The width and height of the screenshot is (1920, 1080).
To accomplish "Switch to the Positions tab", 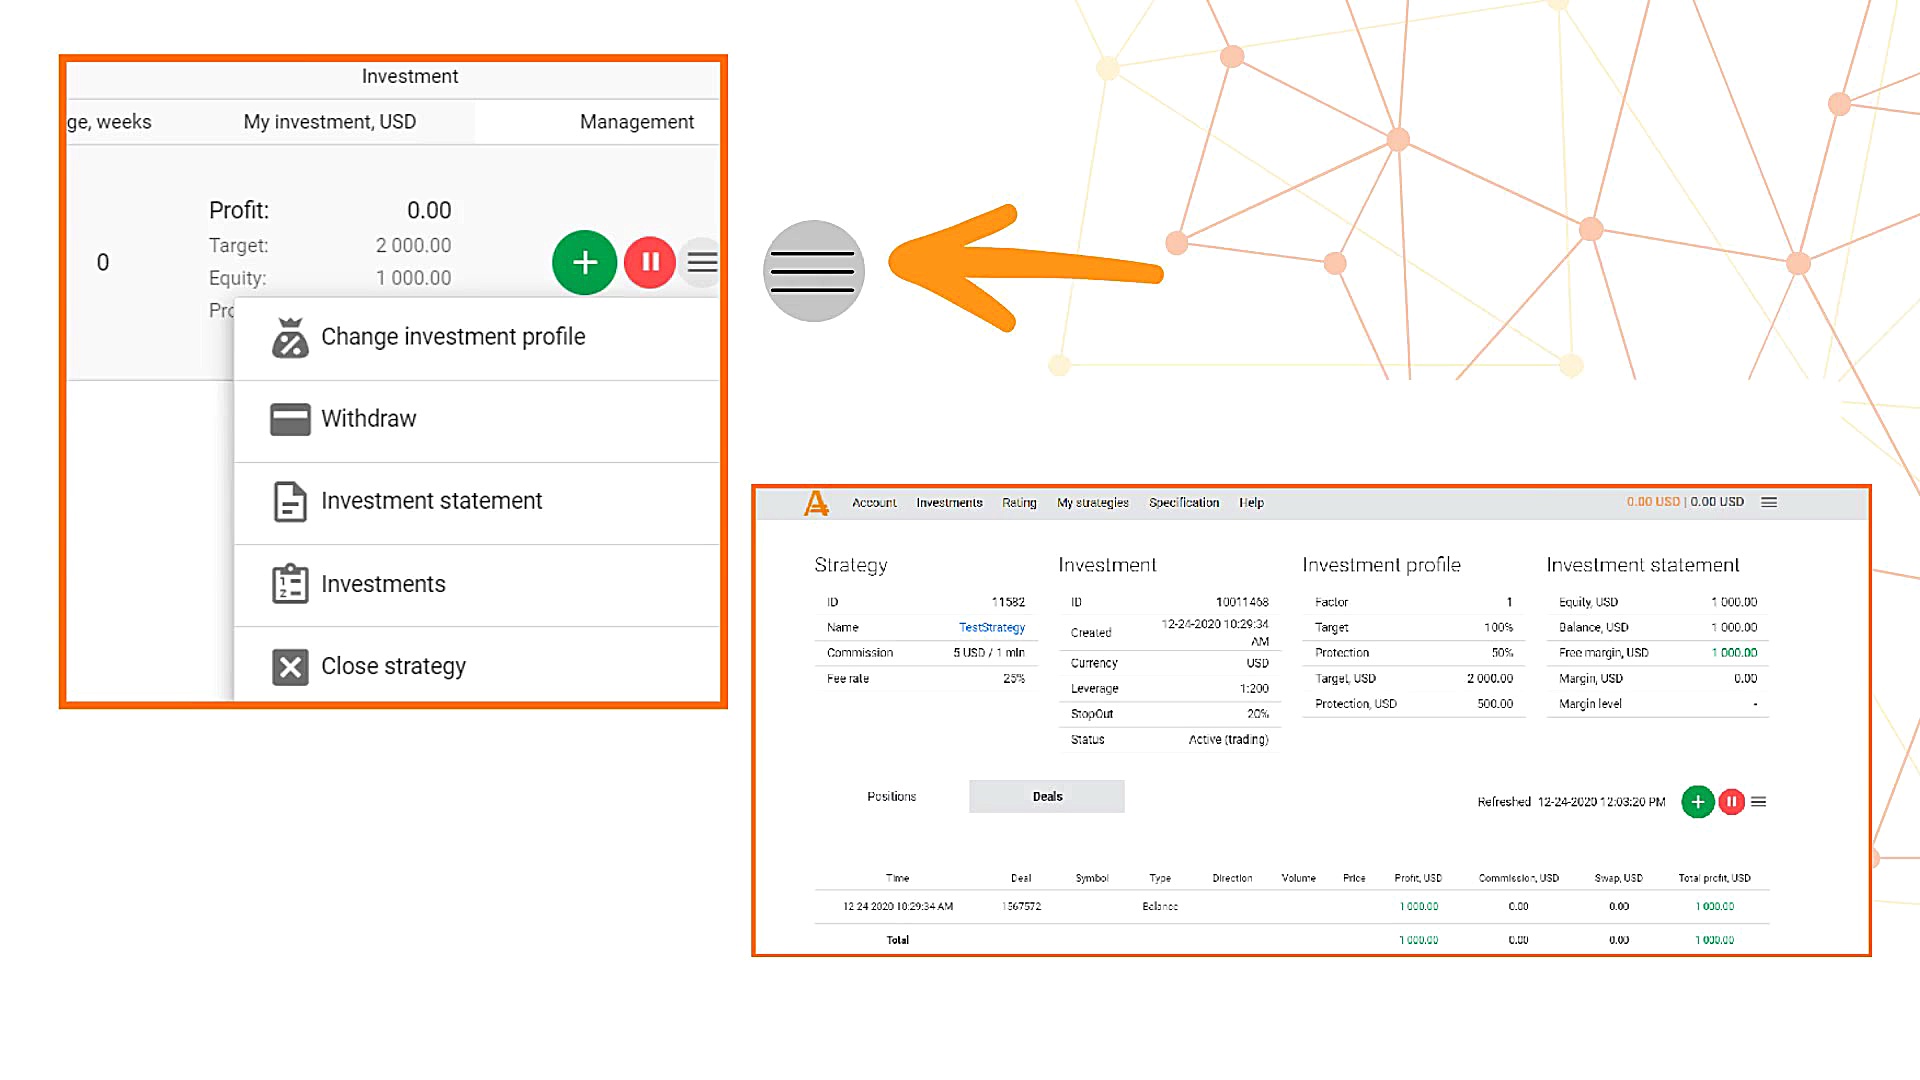I will pos(891,797).
